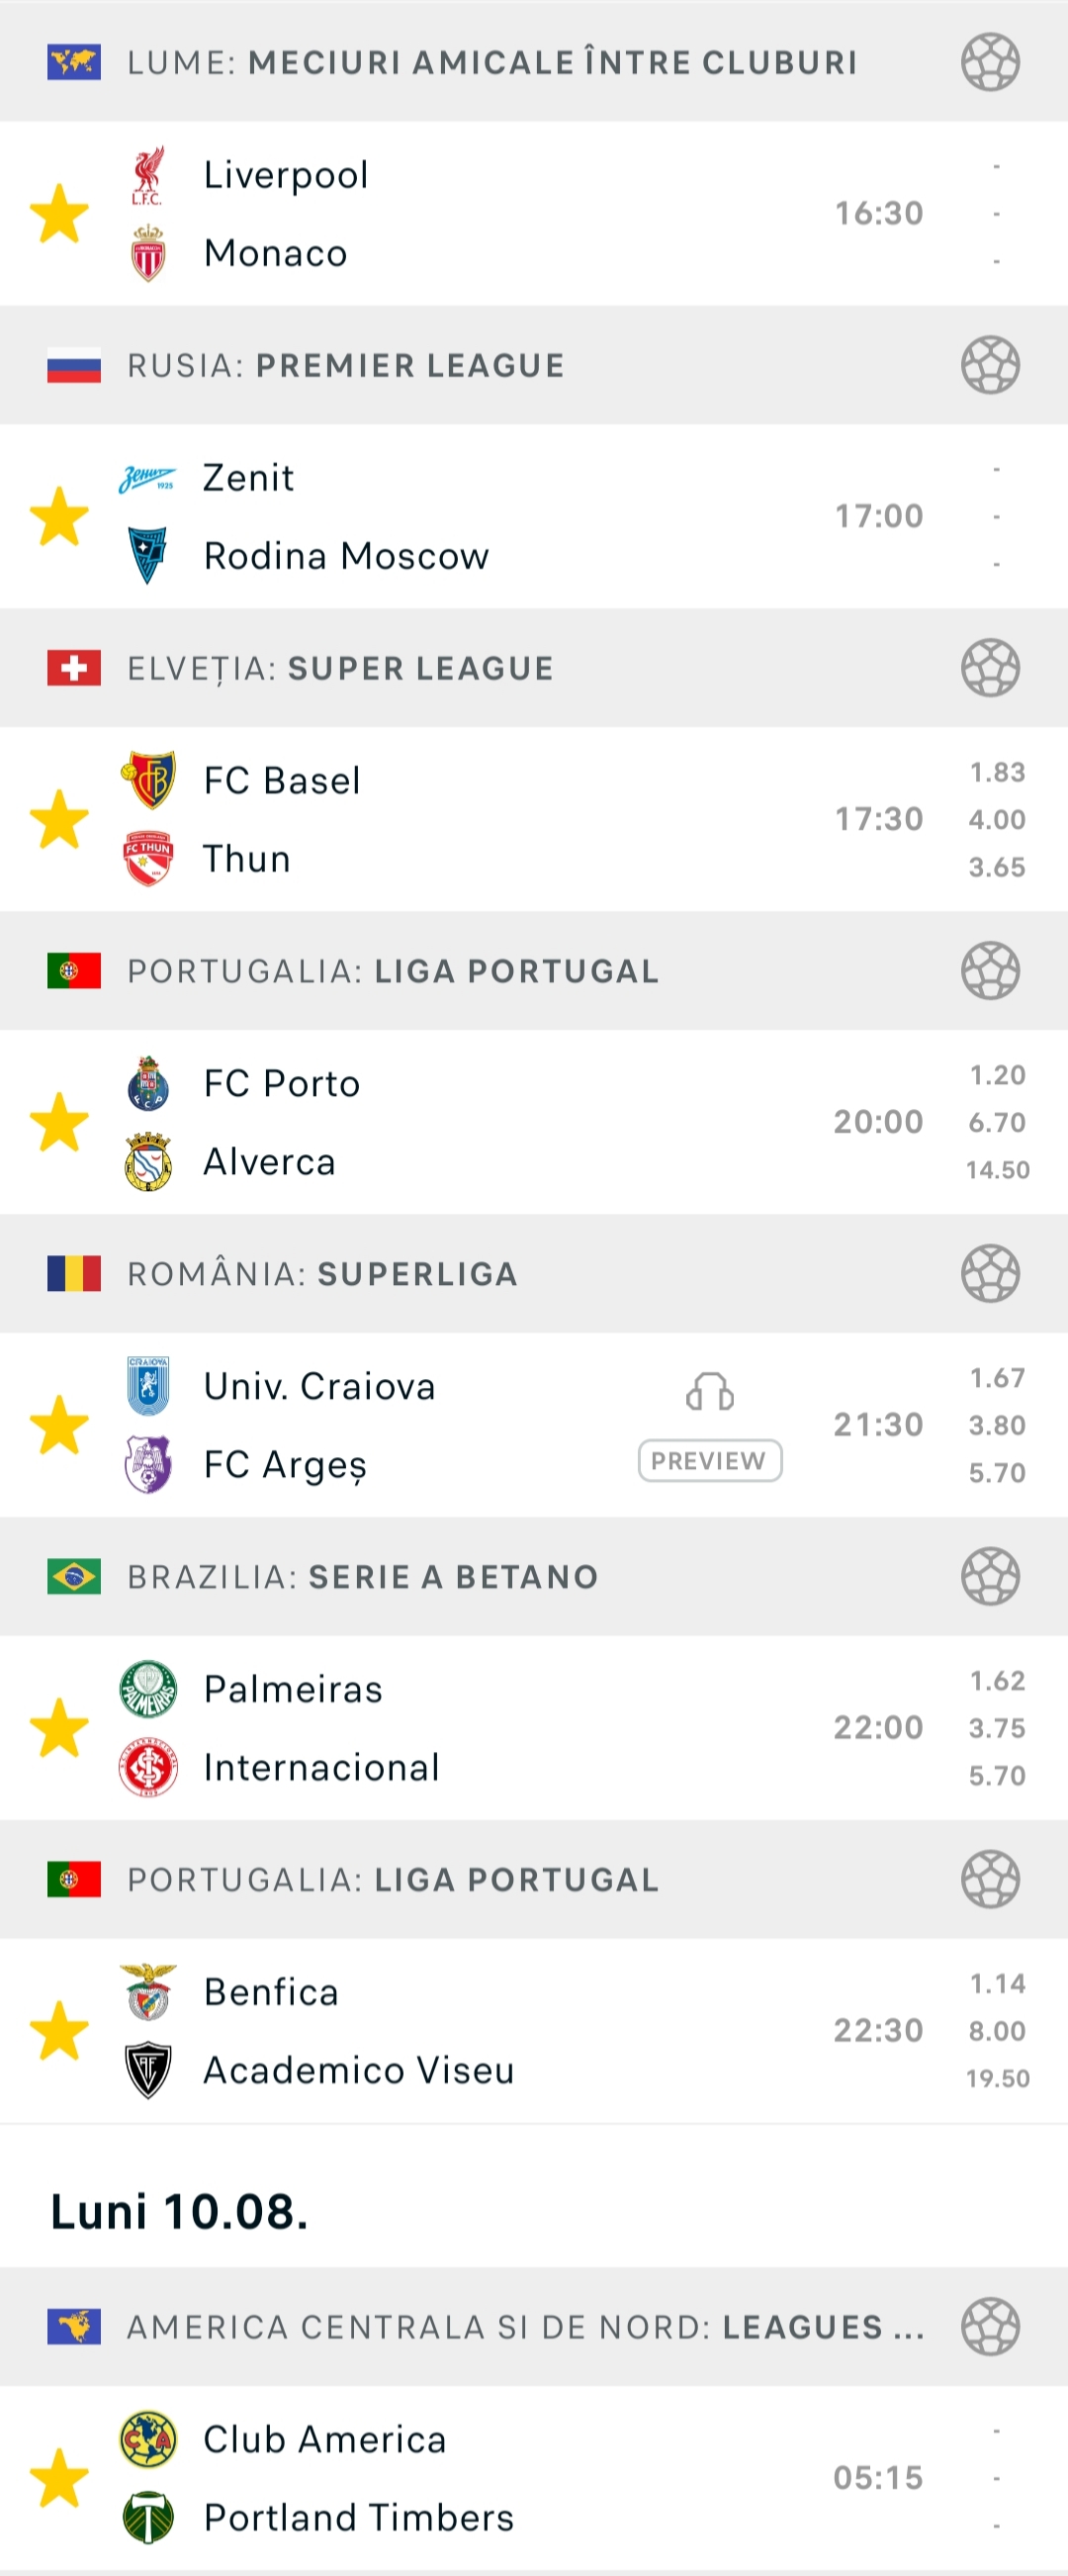Expand America Centrala si de Nord Leagues header
Image resolution: width=1068 pixels, height=2576 pixels.
534,2327
